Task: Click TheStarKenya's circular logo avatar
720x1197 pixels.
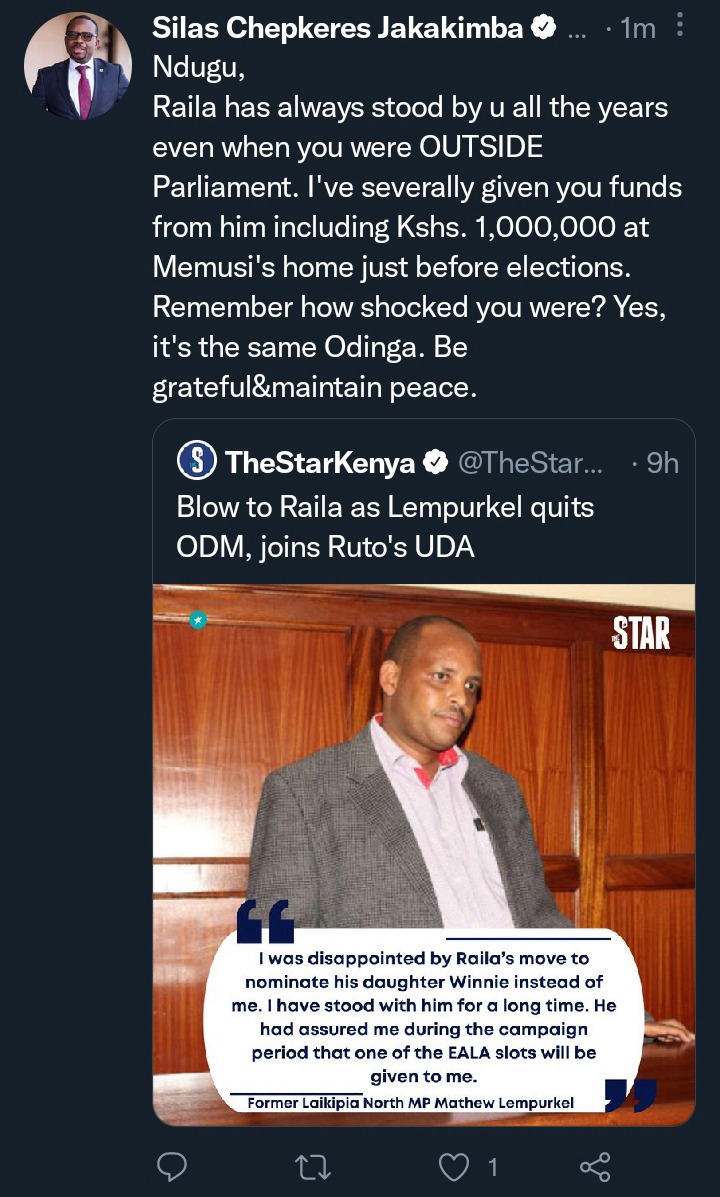Action: [197, 461]
